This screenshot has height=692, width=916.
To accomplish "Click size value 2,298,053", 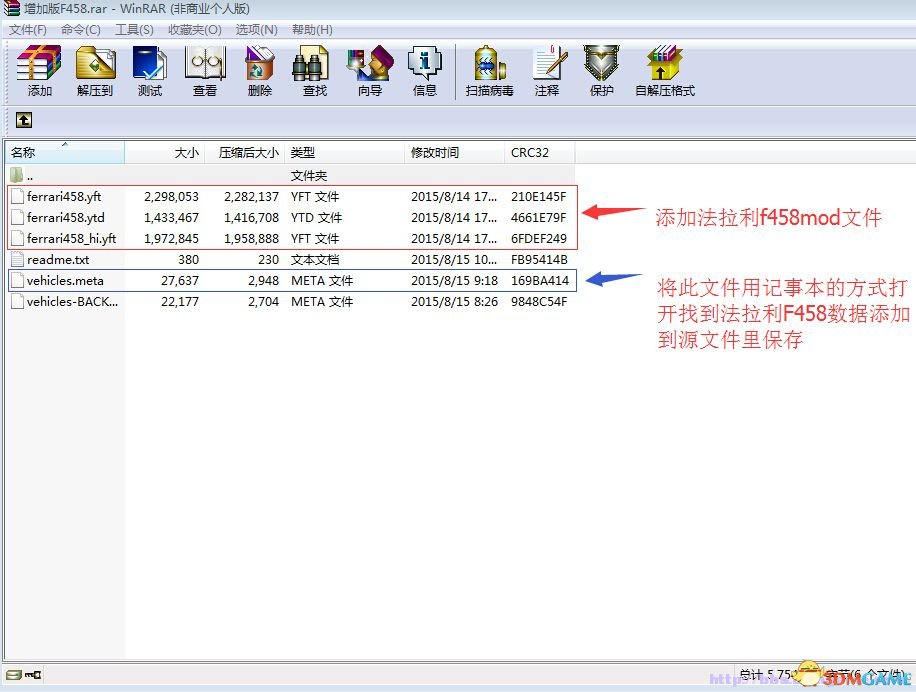I will click(x=171, y=197).
